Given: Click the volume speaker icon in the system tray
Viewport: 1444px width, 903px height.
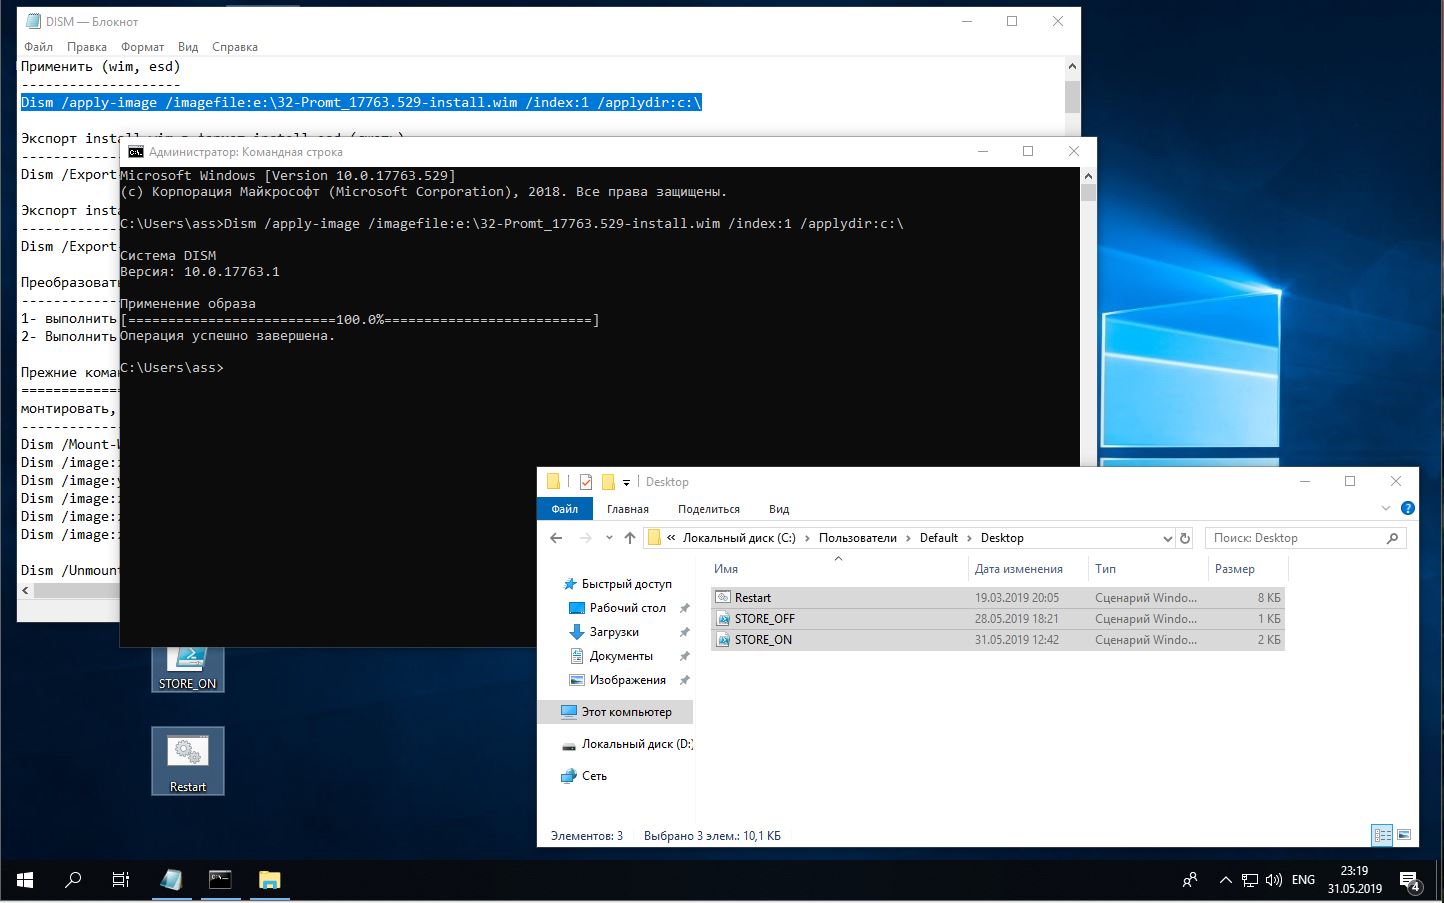Looking at the screenshot, I should click(x=1273, y=880).
